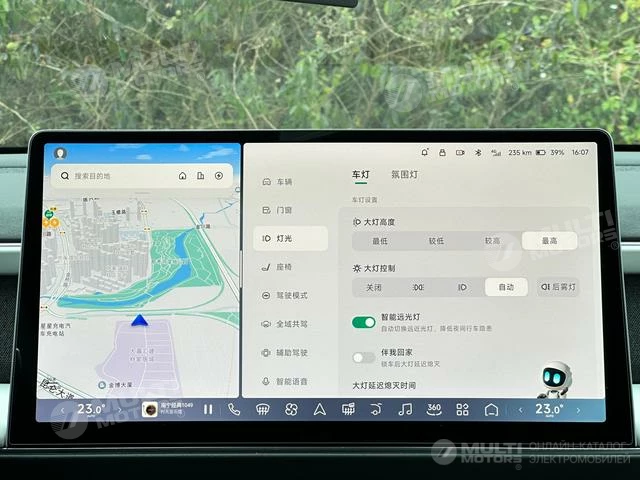Open the apps grid icon
Screen dimensions: 640x480
[462, 409]
